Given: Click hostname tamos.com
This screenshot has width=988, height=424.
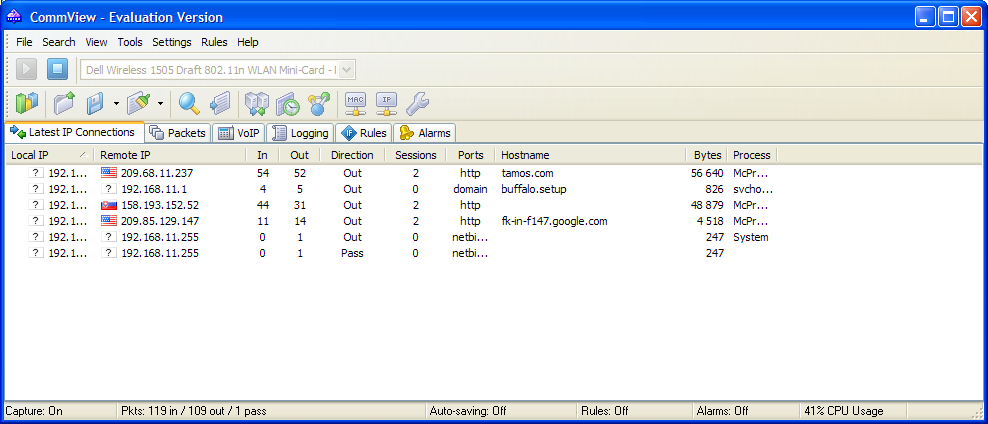Looking at the screenshot, I should [x=527, y=173].
